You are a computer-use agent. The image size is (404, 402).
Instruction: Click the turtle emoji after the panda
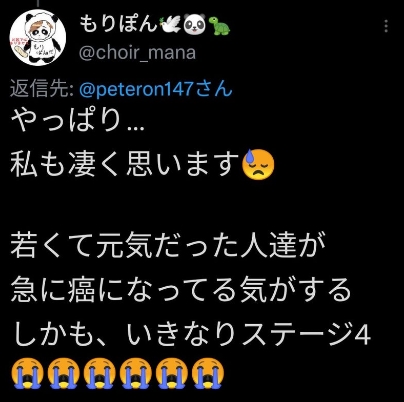click(219, 25)
